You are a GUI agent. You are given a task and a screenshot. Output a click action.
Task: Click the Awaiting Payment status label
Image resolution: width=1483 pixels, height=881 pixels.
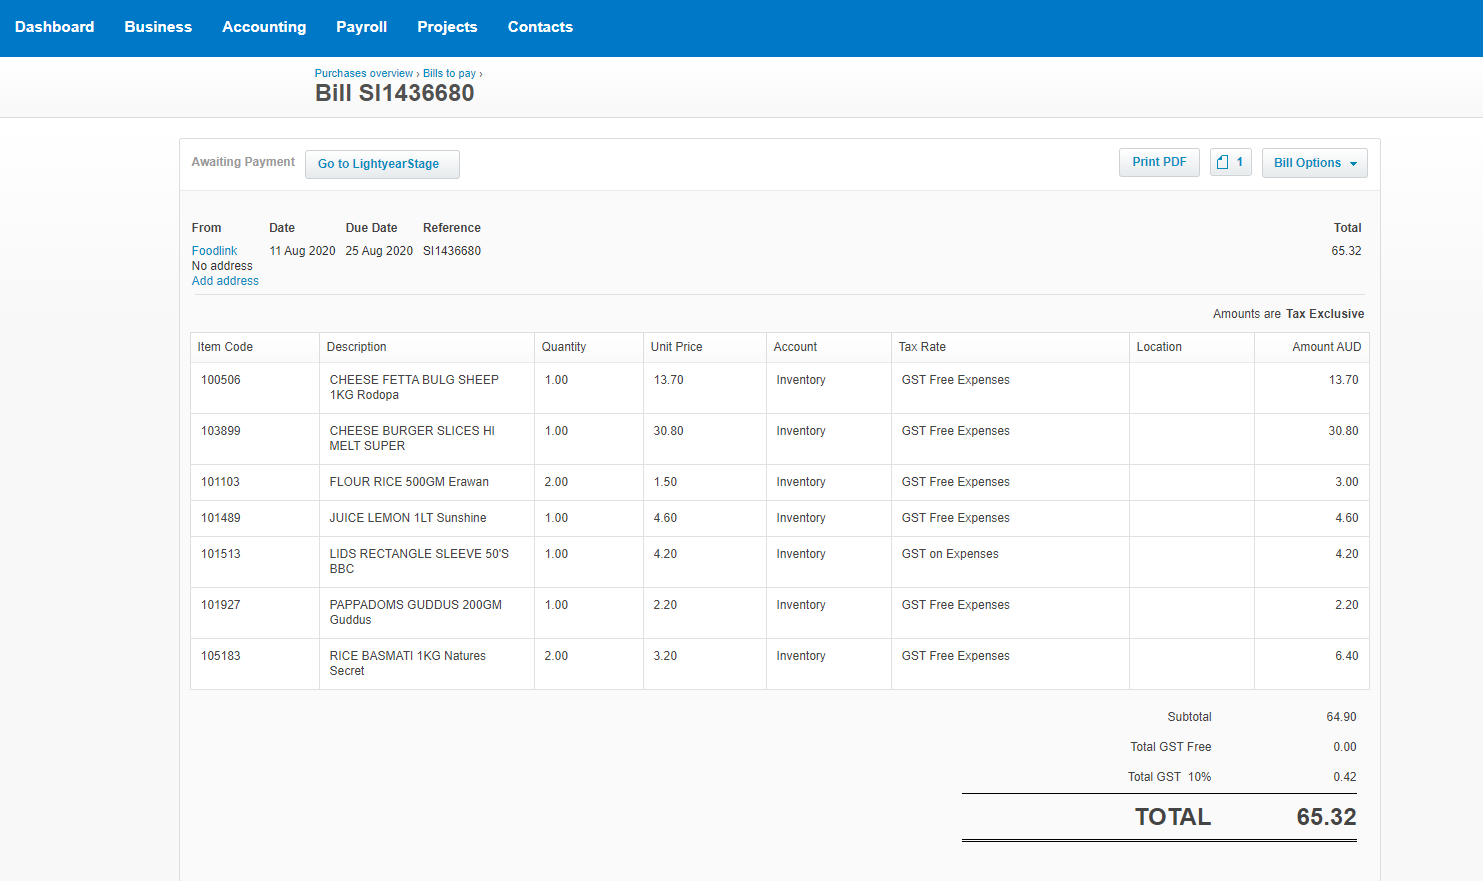click(x=243, y=162)
